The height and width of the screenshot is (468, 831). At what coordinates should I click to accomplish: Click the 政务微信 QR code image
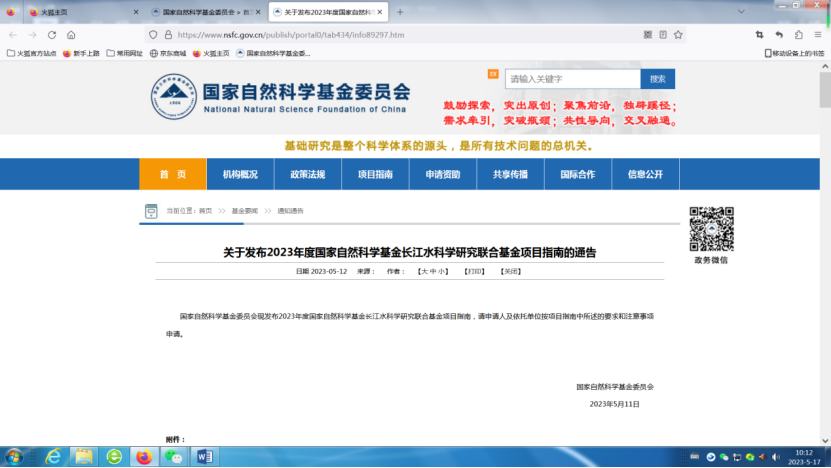click(711, 229)
